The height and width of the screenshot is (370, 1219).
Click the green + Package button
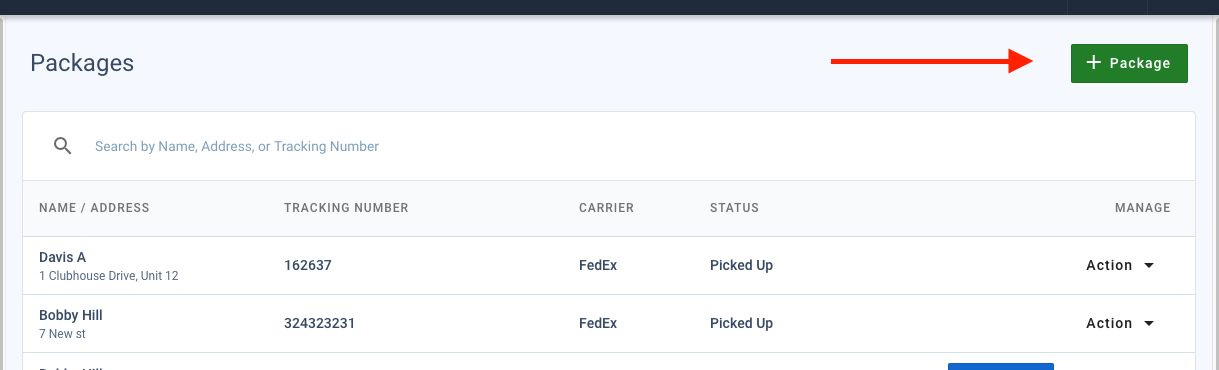[1129, 63]
